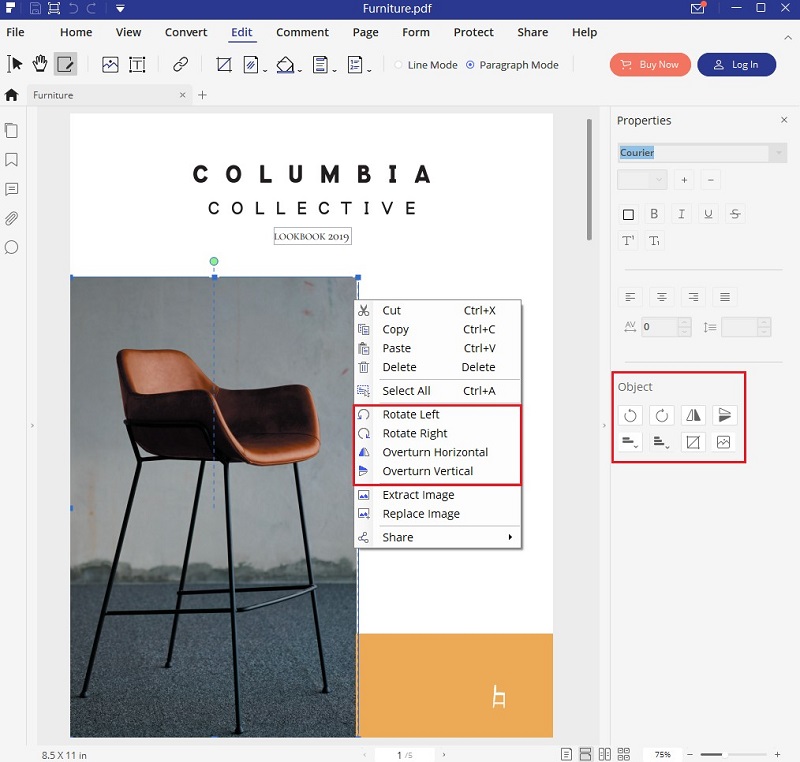Select the Crop tool in the toolbar

pos(223,64)
